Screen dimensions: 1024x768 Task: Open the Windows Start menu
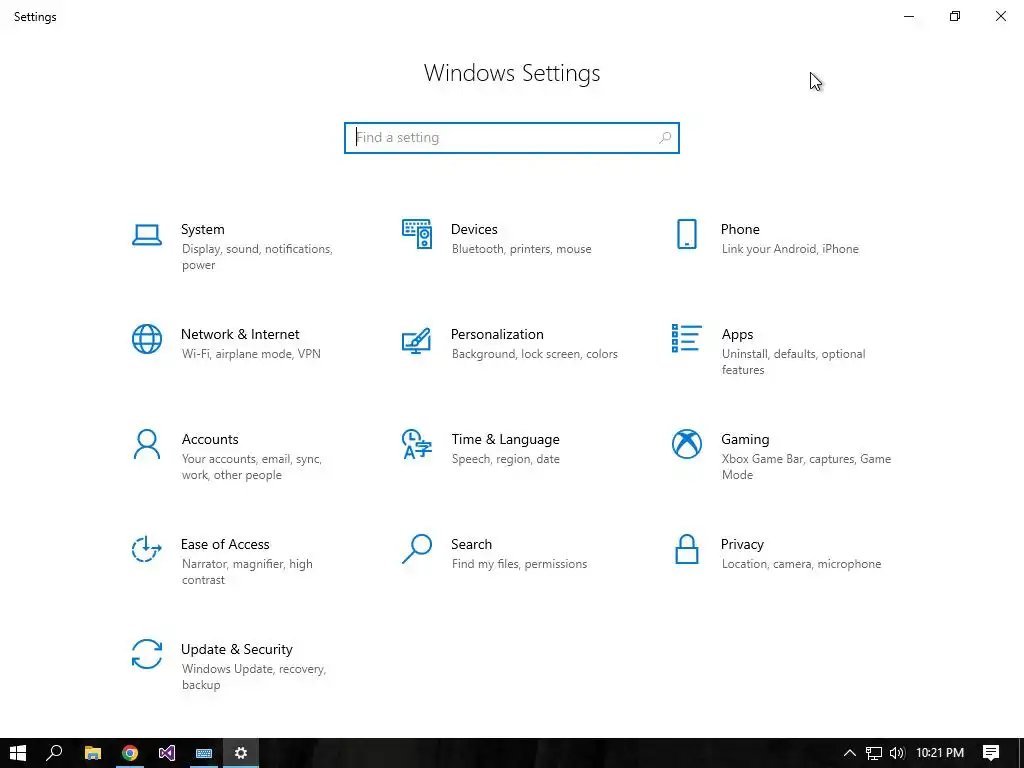pyautogui.click(x=18, y=753)
